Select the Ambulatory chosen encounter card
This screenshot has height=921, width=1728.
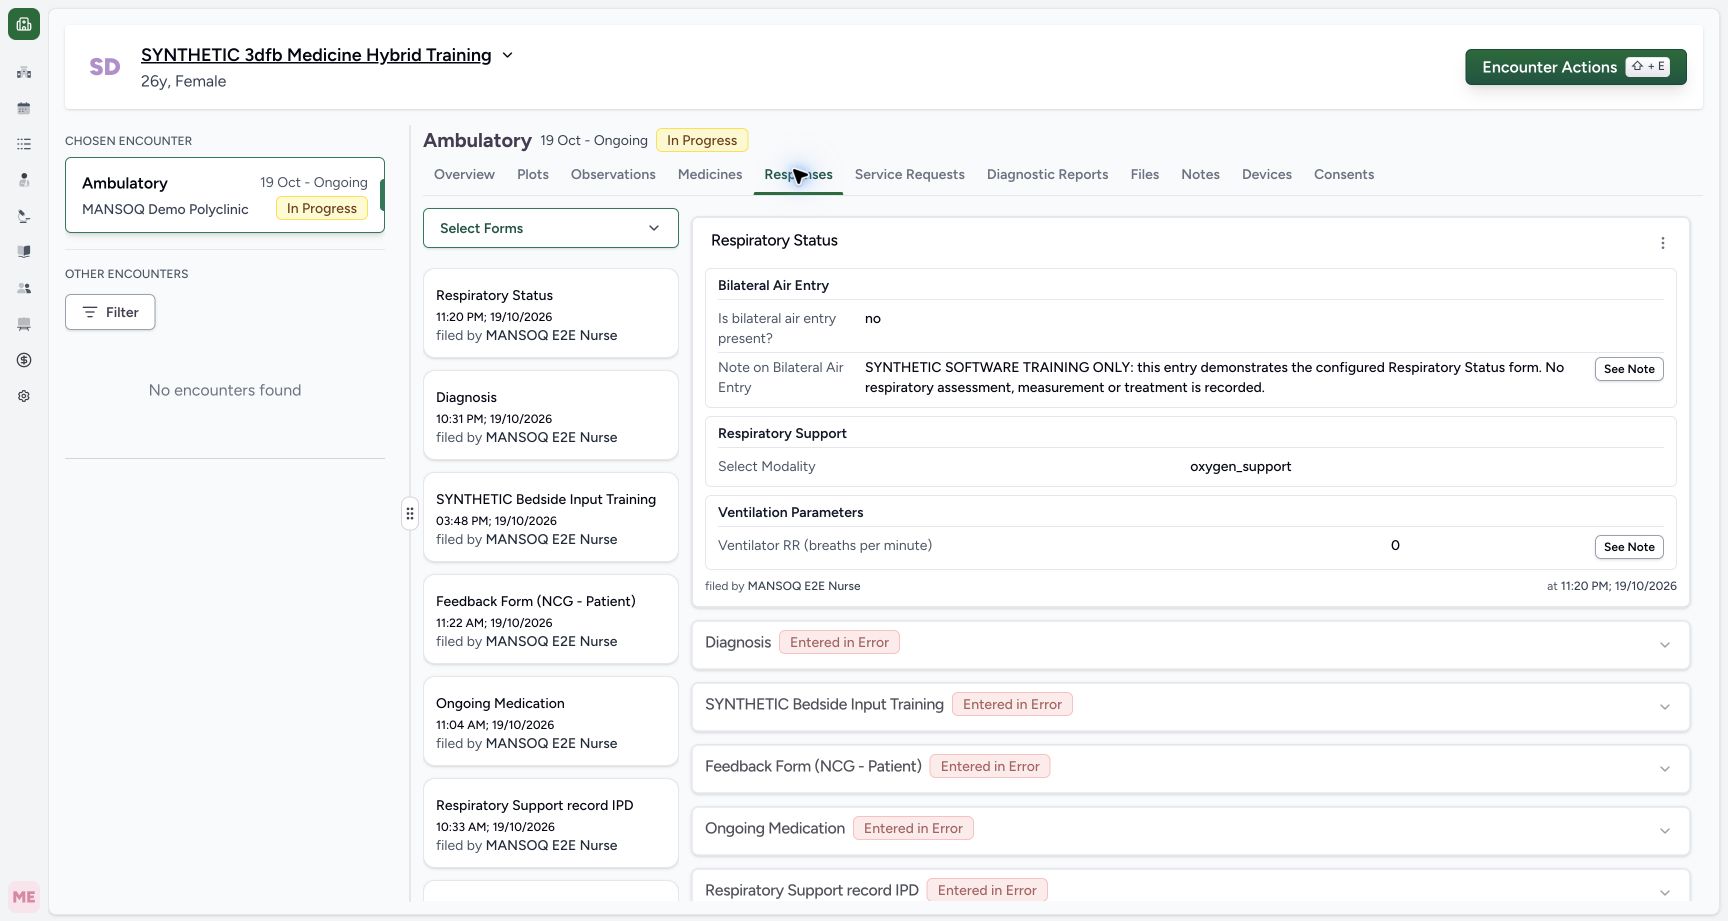pos(225,195)
